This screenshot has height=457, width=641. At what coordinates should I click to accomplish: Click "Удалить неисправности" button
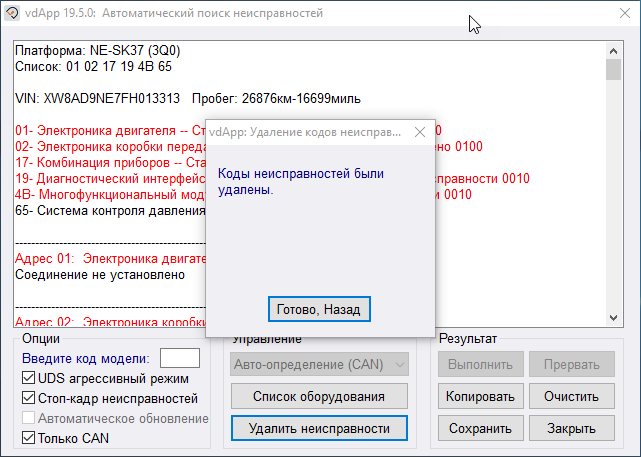click(x=319, y=429)
